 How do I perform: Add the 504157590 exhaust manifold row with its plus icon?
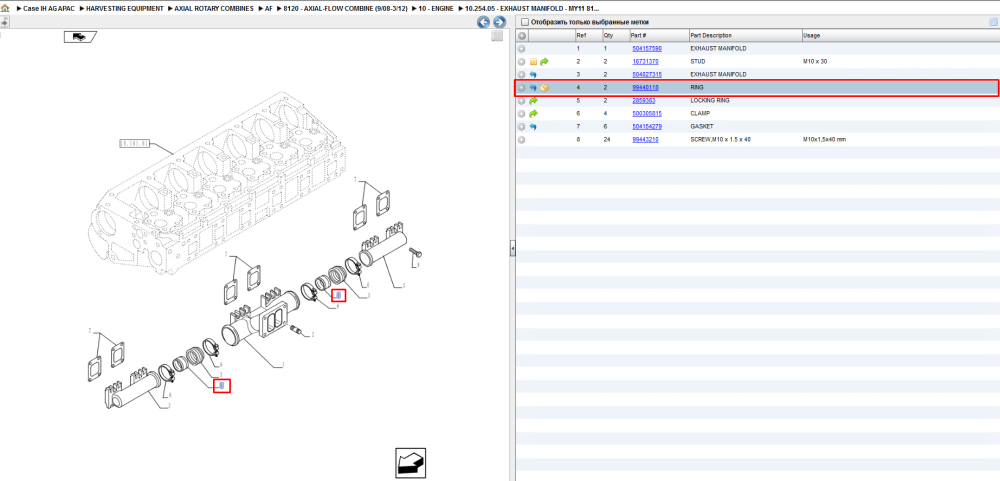[x=522, y=48]
